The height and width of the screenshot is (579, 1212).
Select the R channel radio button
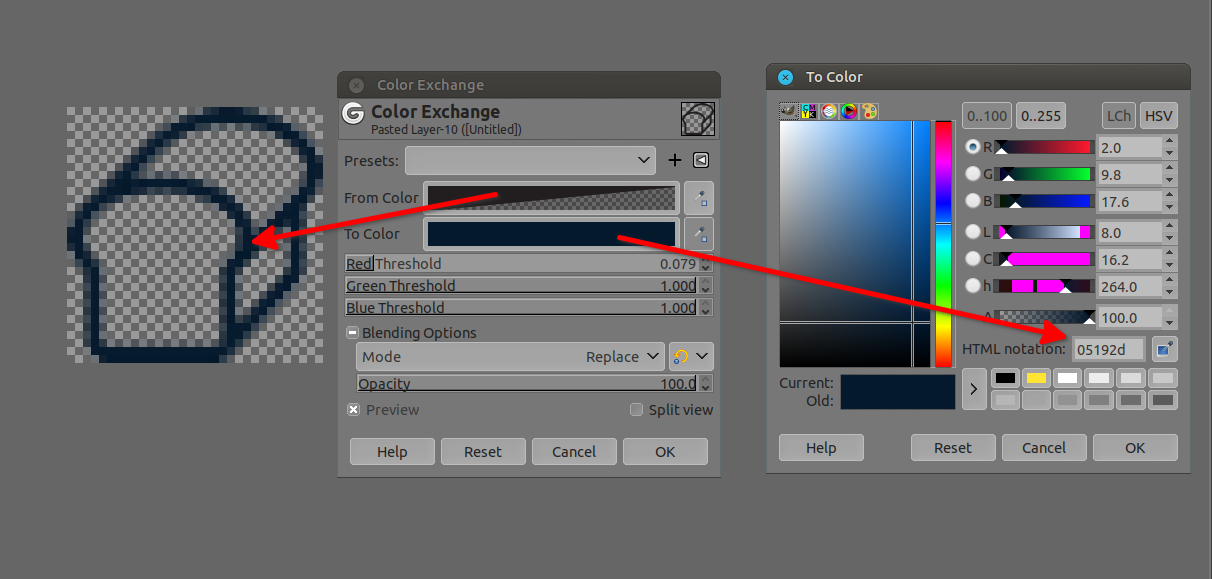(973, 147)
